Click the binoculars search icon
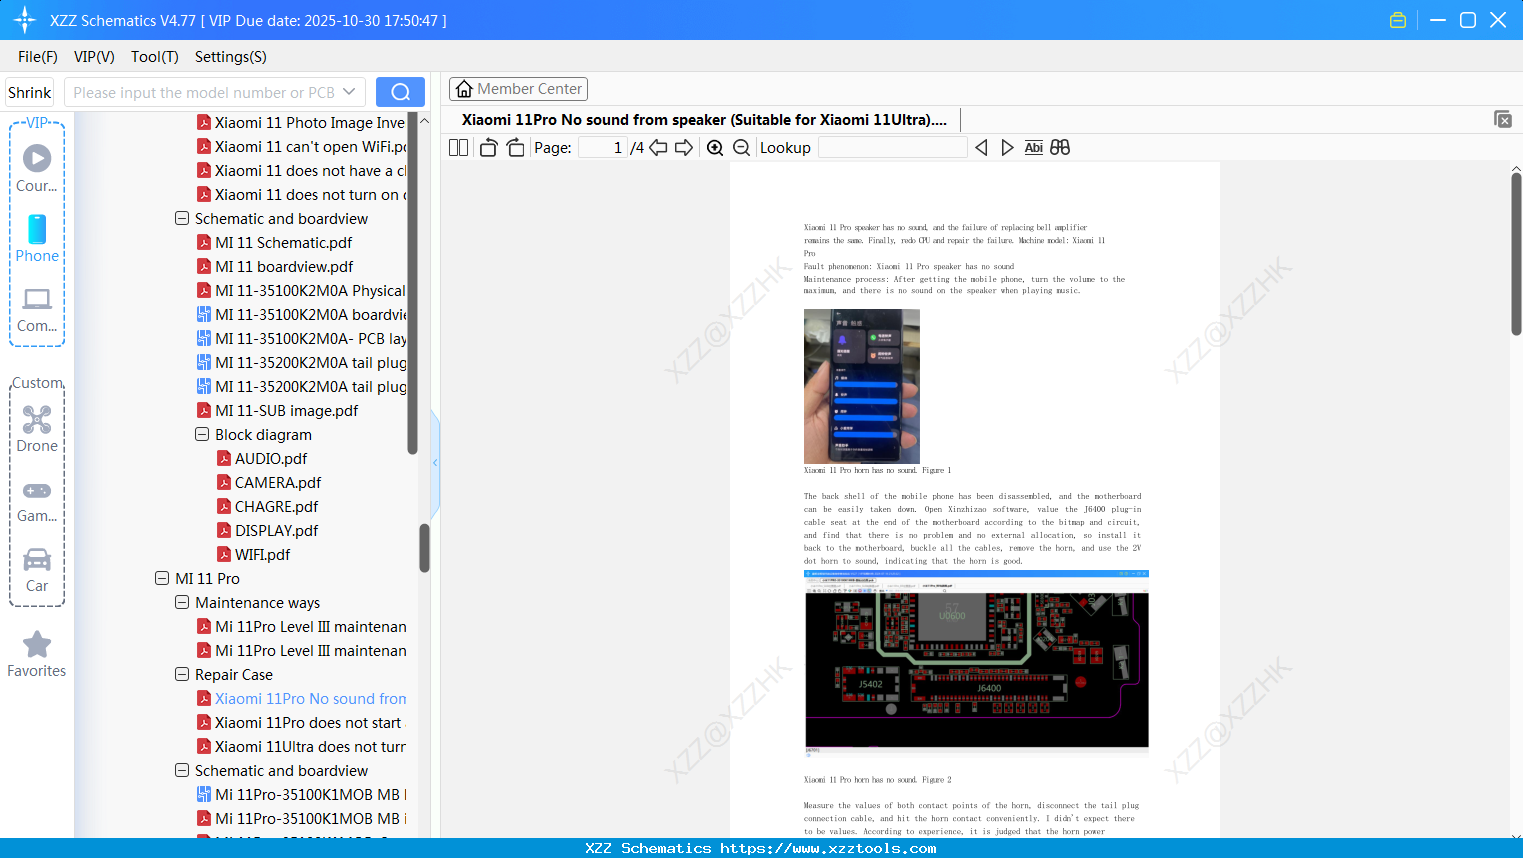 point(1060,147)
